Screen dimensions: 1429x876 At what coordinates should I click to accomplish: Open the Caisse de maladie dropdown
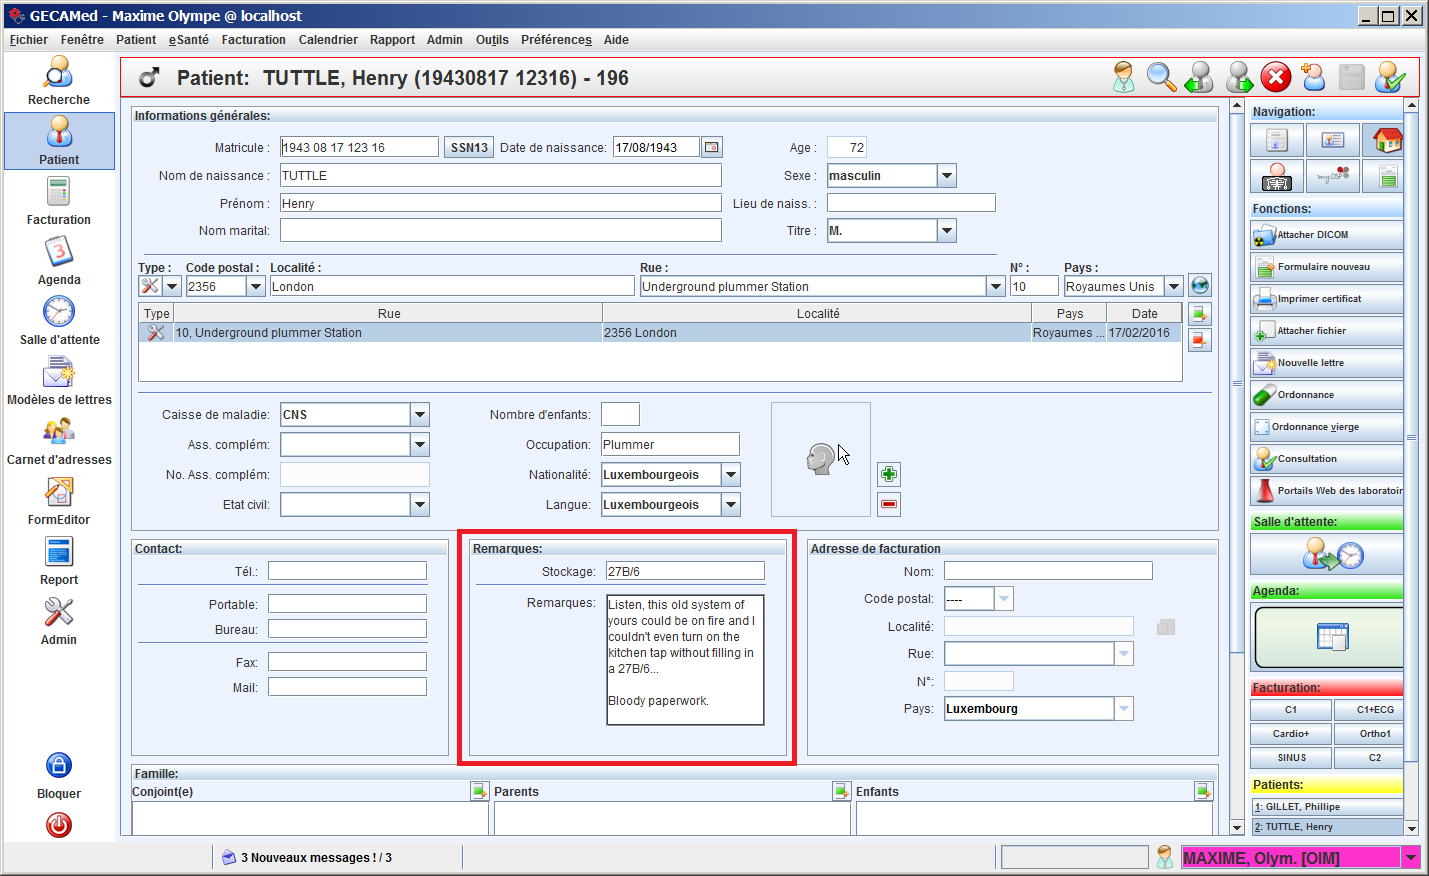420,415
